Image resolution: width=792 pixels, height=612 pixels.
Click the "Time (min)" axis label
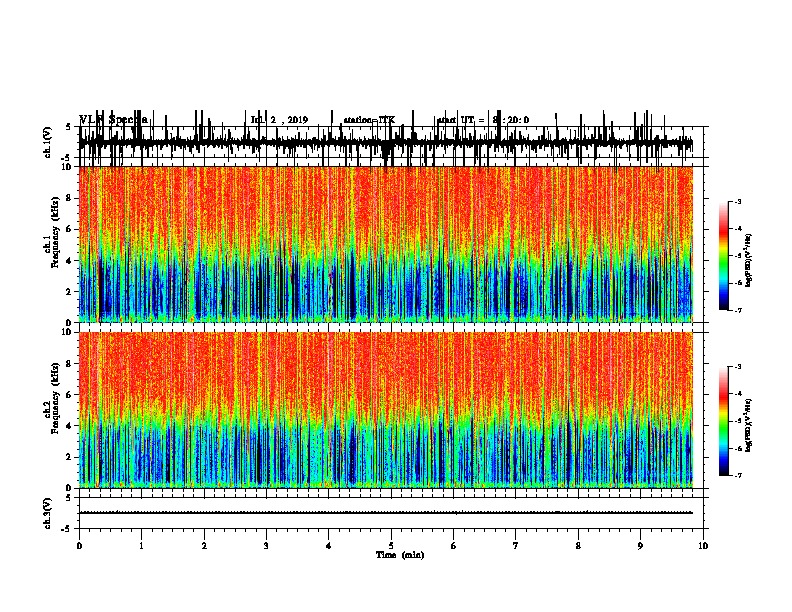point(400,555)
